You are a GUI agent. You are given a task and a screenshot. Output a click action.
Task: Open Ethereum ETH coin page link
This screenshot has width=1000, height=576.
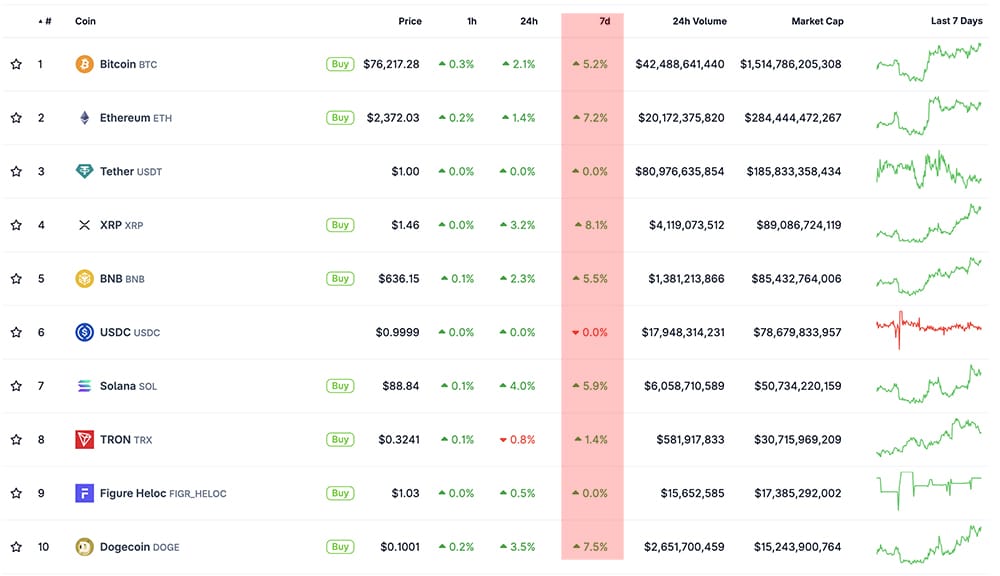[x=136, y=117]
